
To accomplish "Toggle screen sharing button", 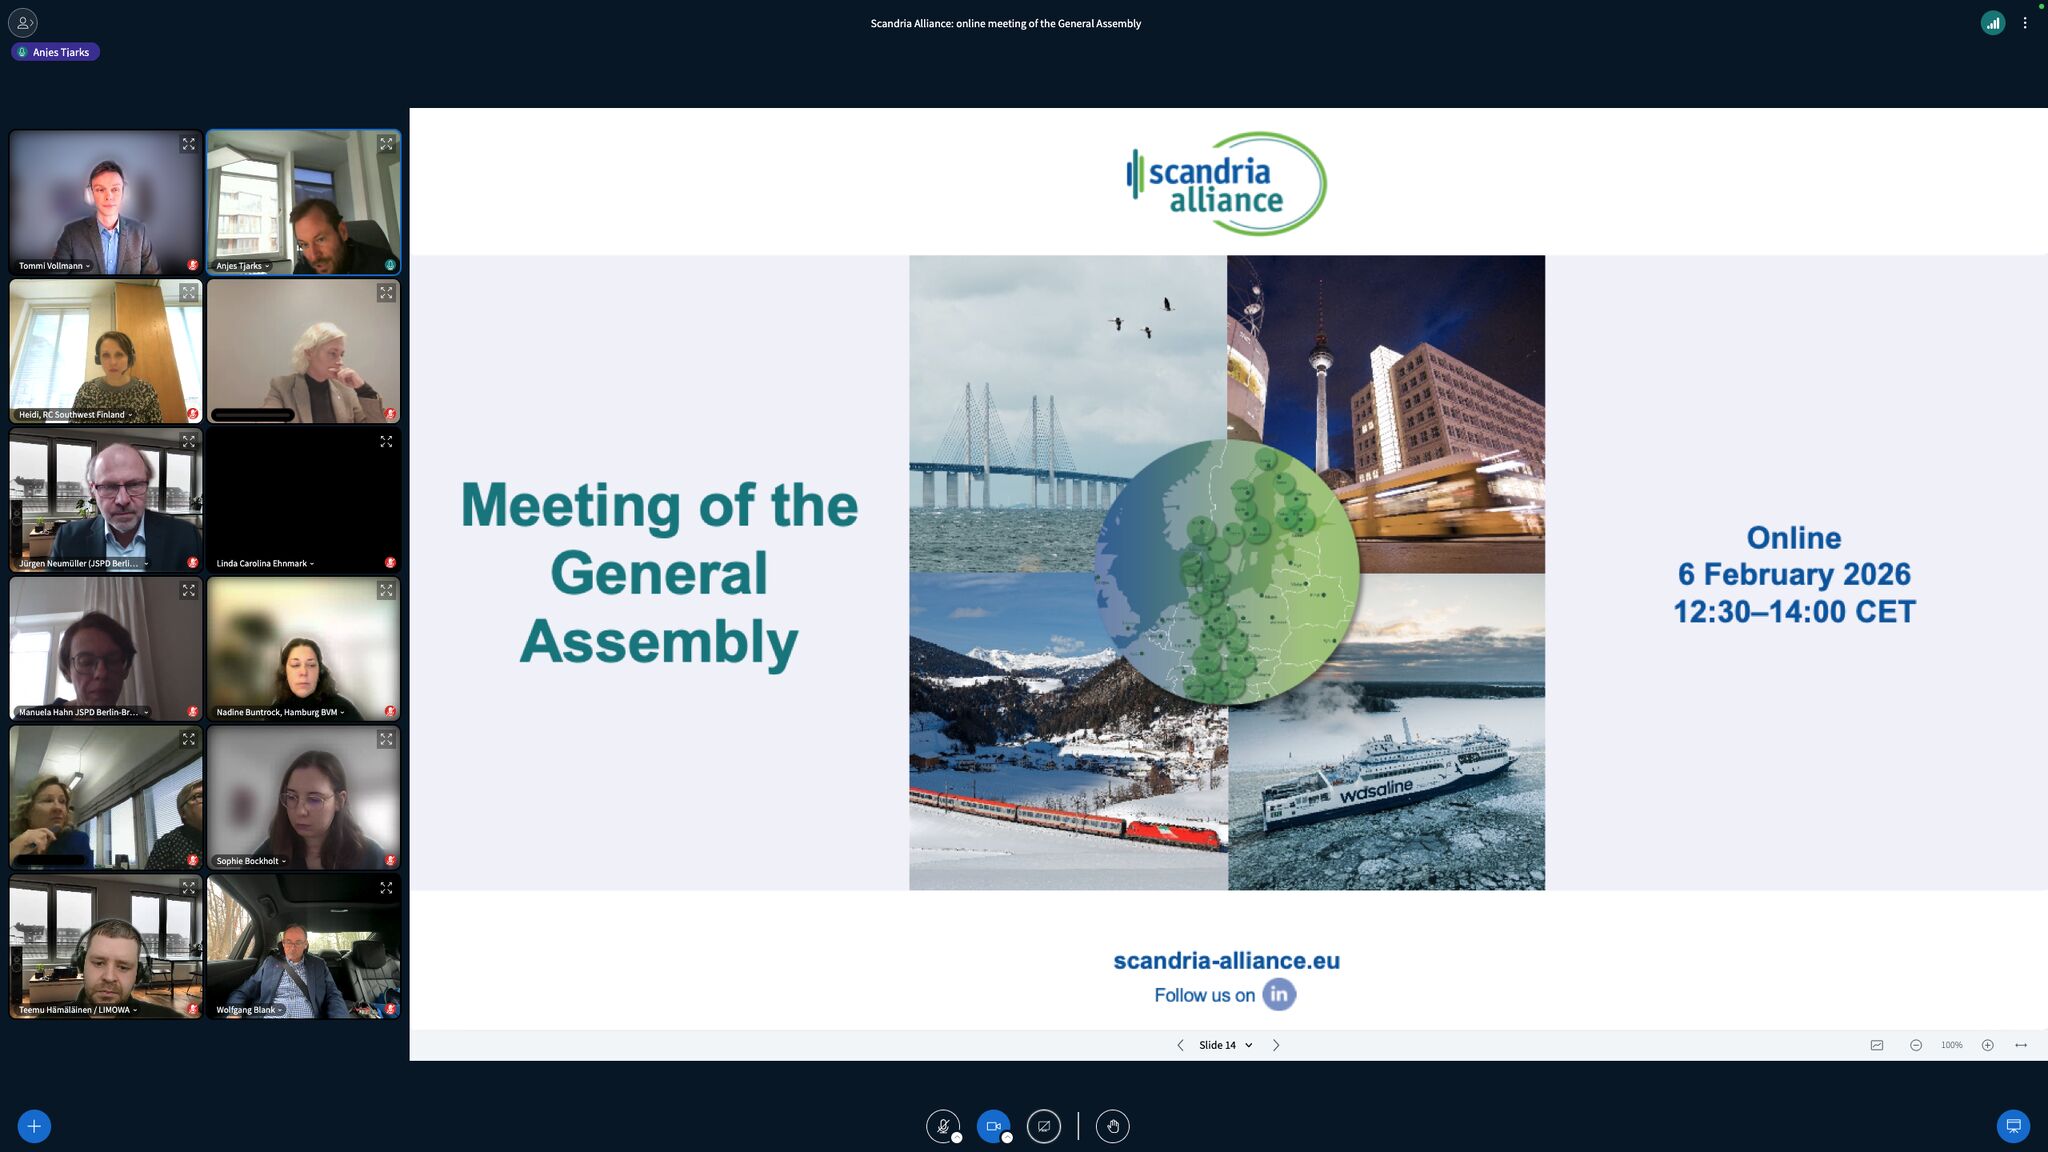I will coord(1043,1126).
